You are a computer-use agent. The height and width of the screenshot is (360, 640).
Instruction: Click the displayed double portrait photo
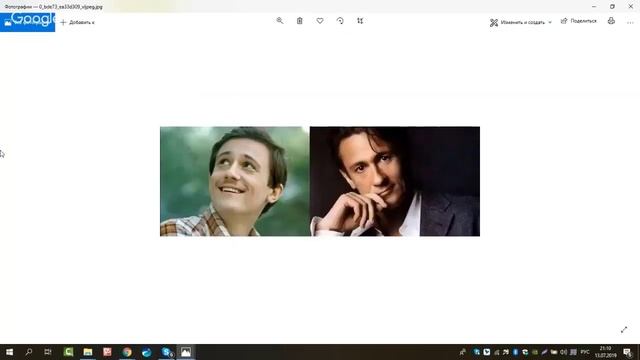[x=320, y=181]
